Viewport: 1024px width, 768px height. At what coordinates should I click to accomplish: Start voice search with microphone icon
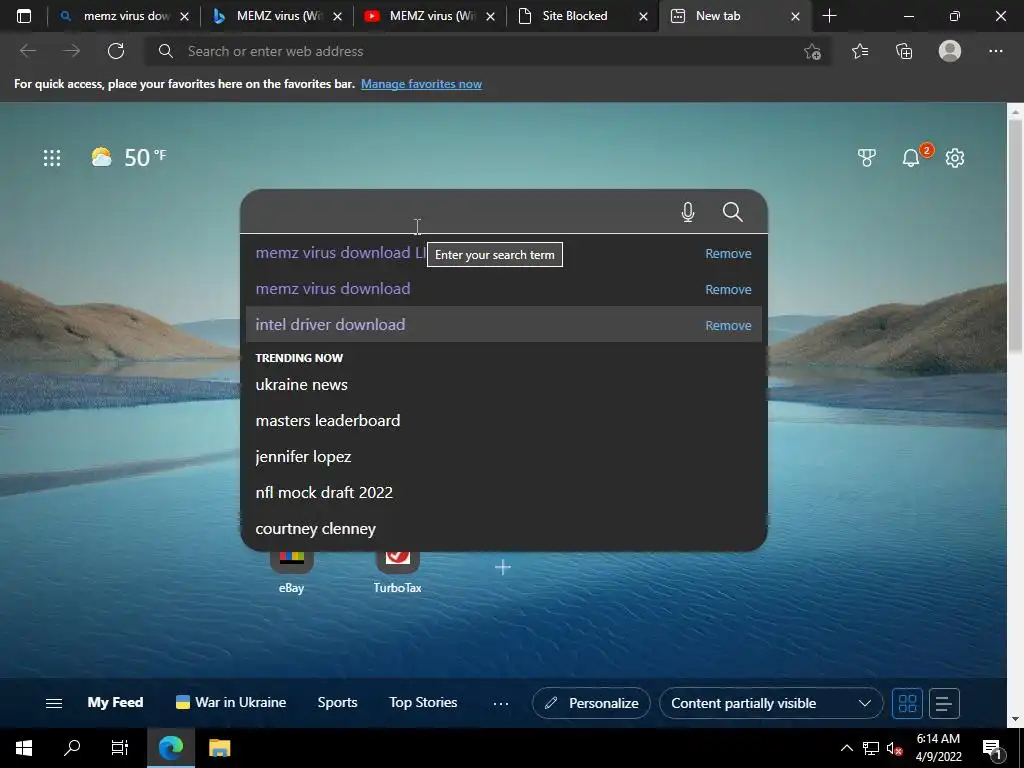(688, 212)
